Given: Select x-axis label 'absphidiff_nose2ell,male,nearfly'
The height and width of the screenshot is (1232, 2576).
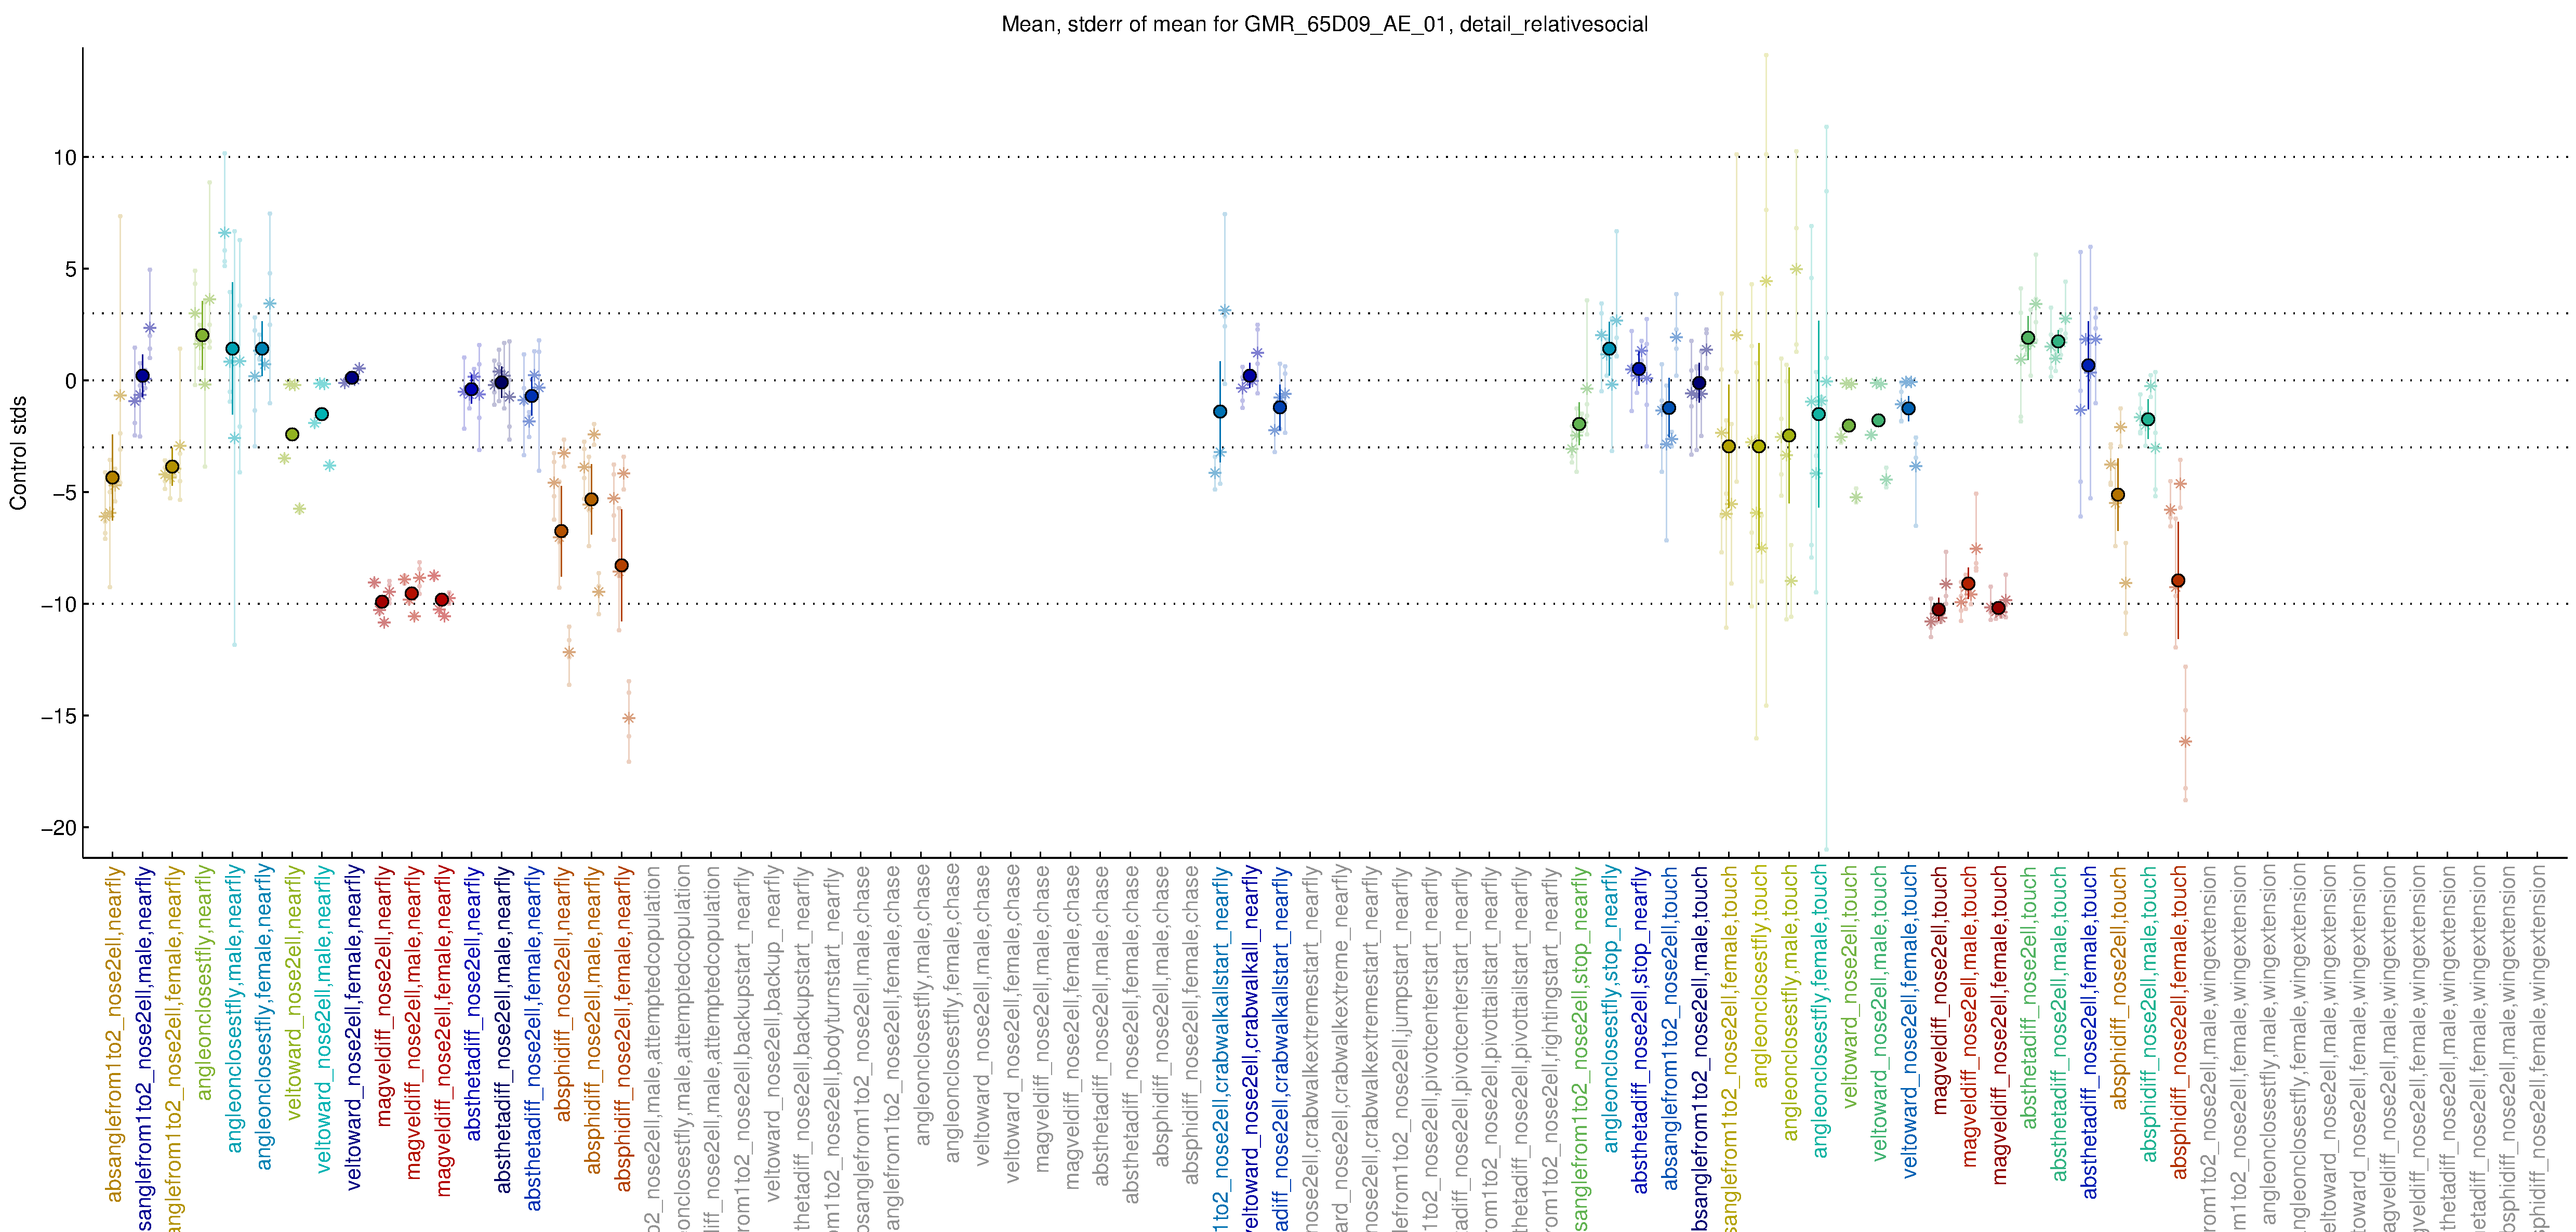Looking at the screenshot, I should [593, 1020].
